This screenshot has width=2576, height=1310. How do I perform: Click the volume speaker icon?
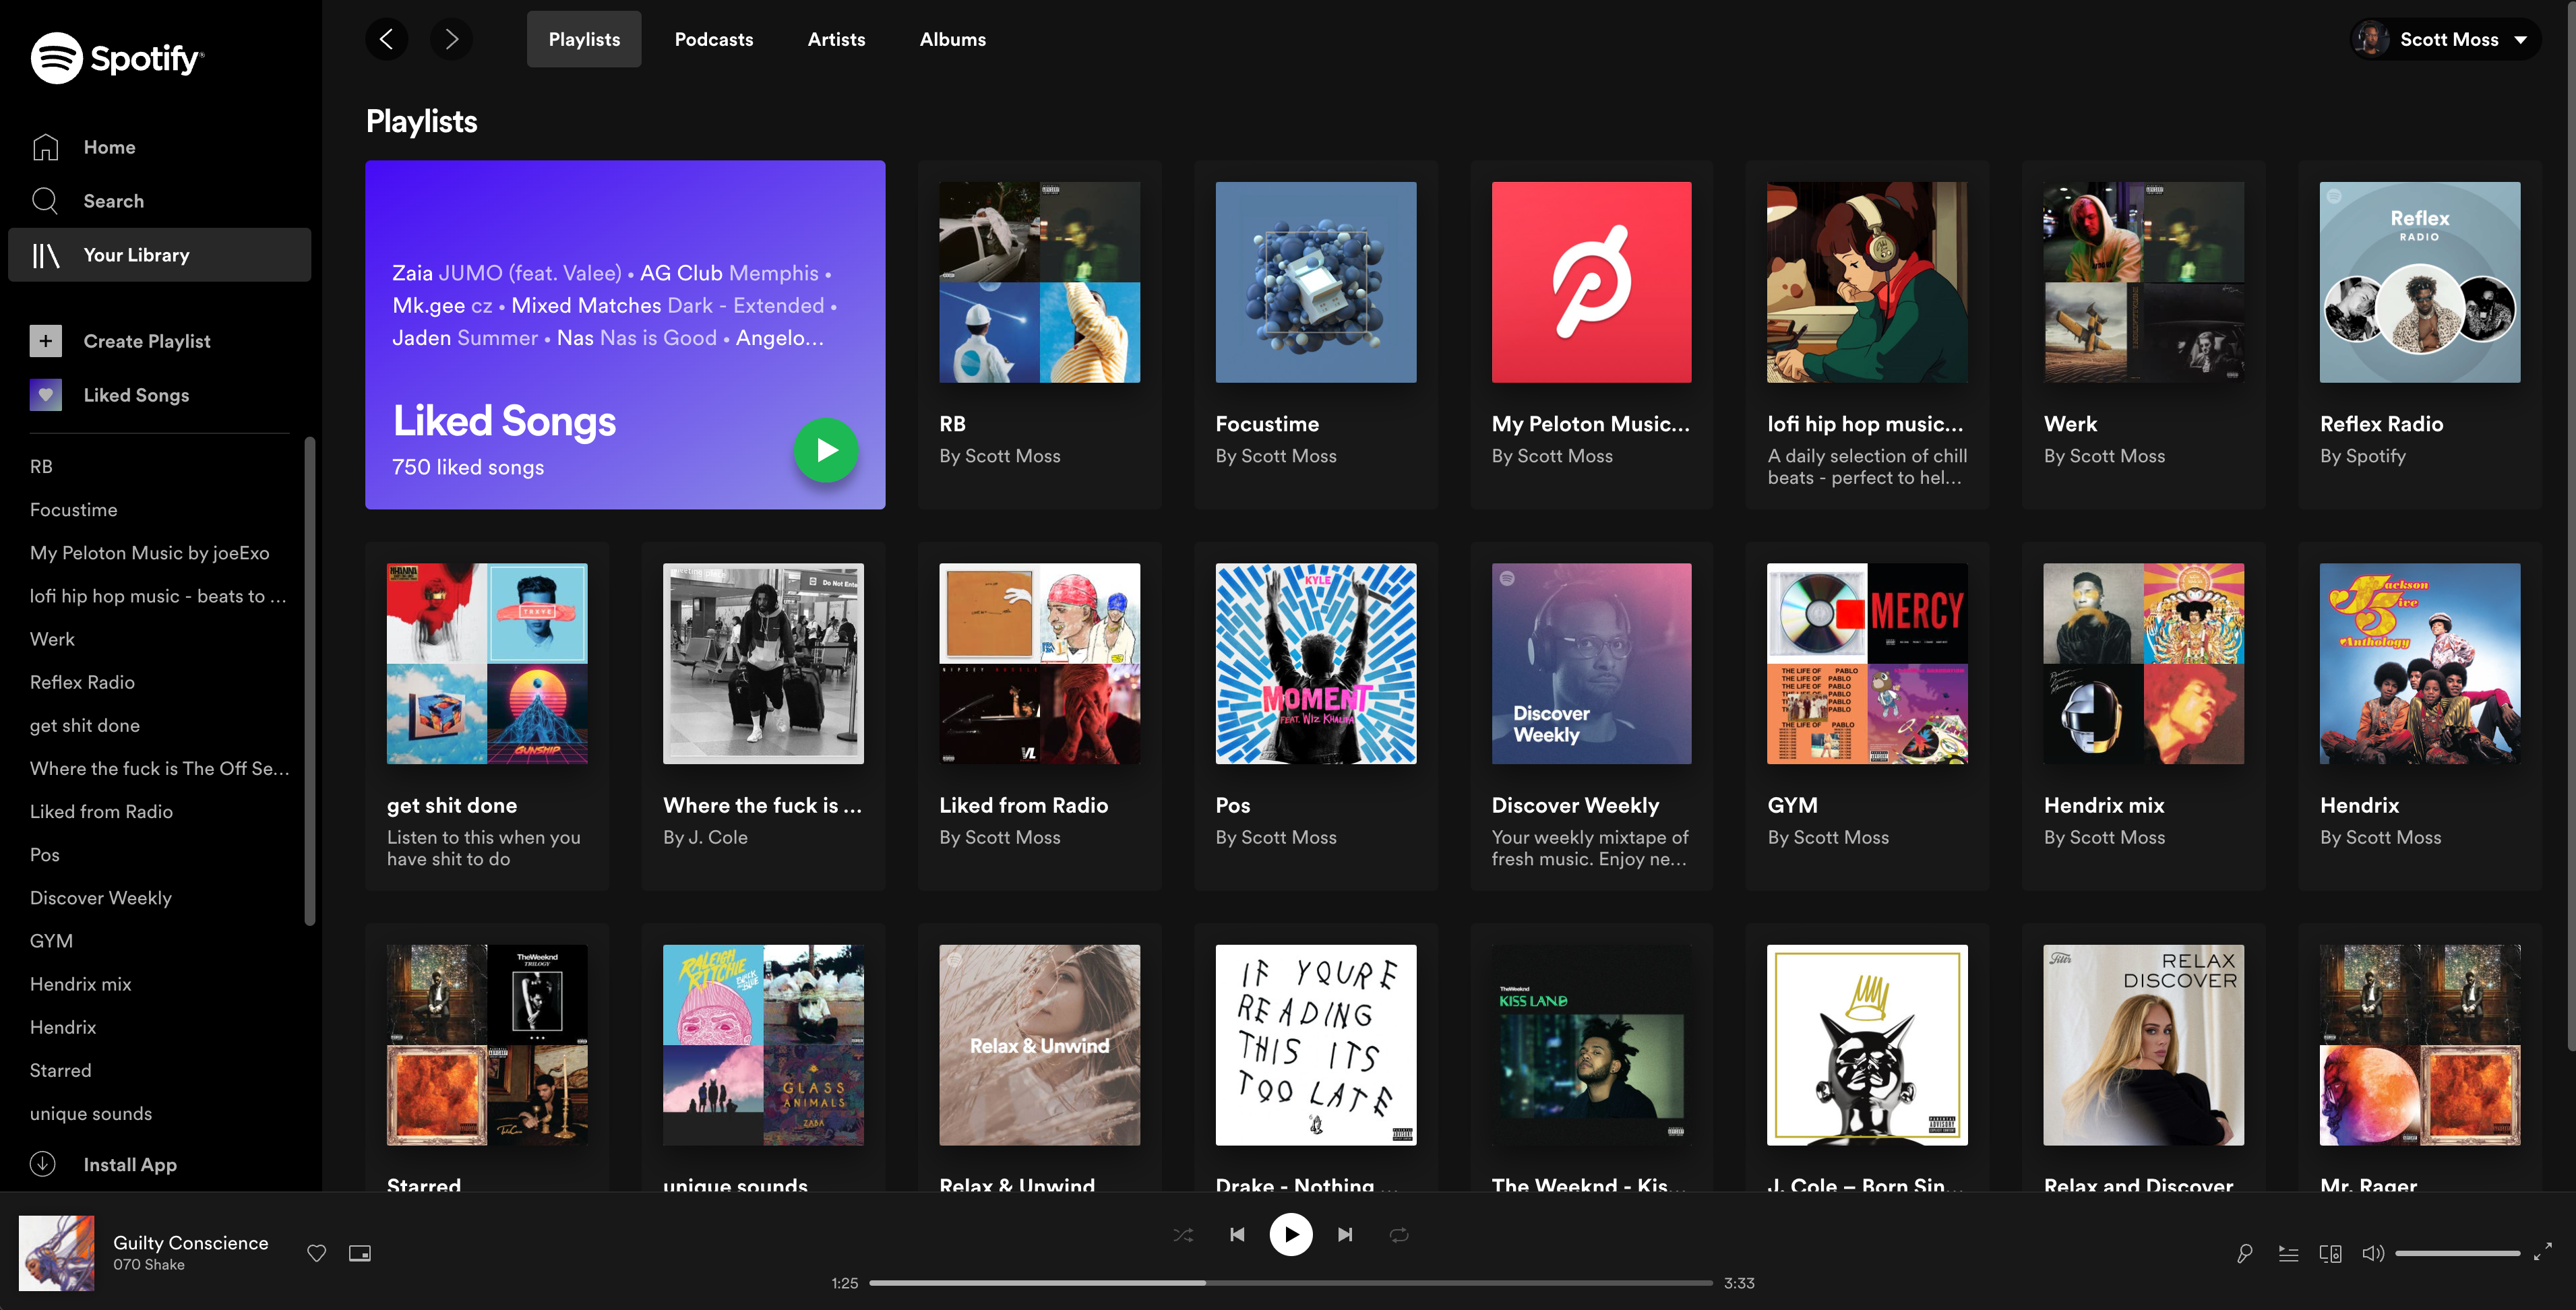[2373, 1253]
